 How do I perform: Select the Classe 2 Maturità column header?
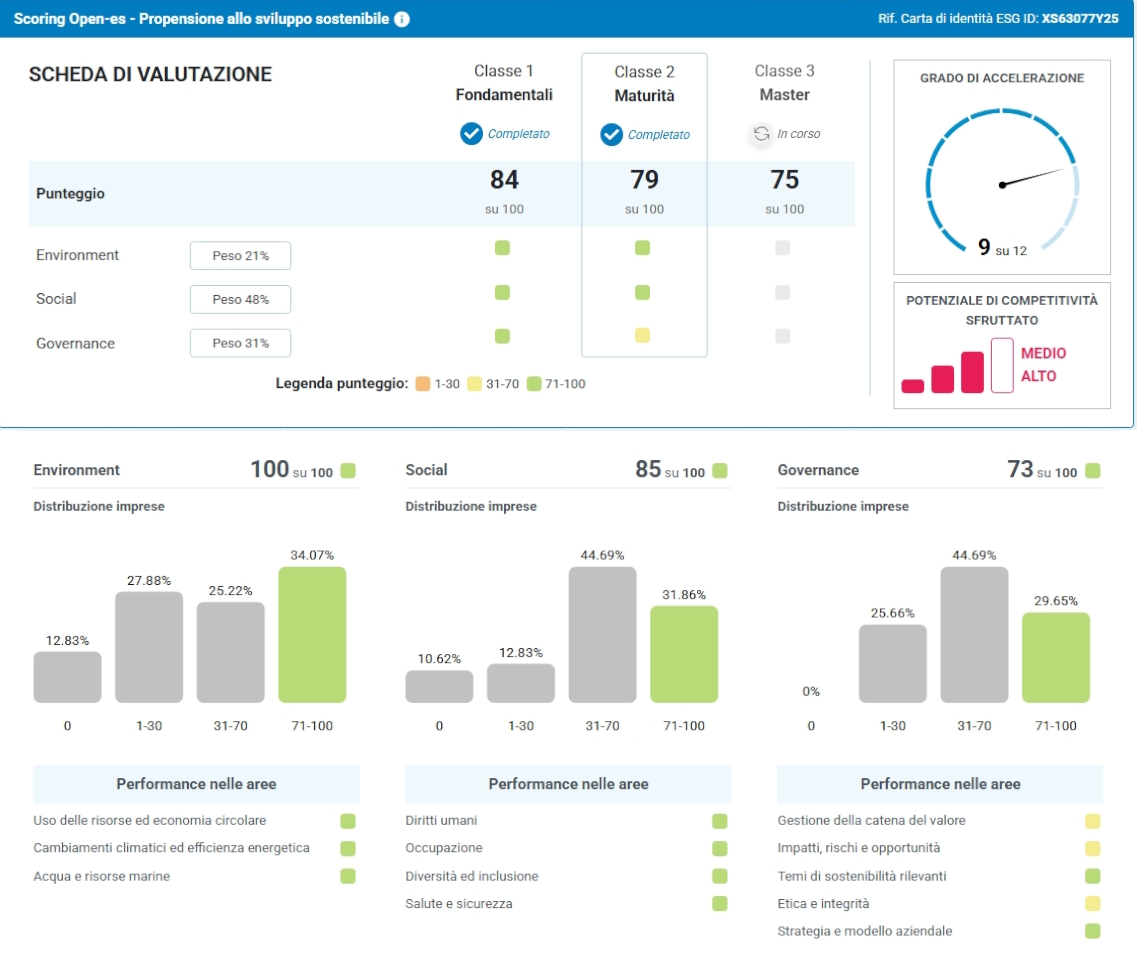[x=644, y=83]
